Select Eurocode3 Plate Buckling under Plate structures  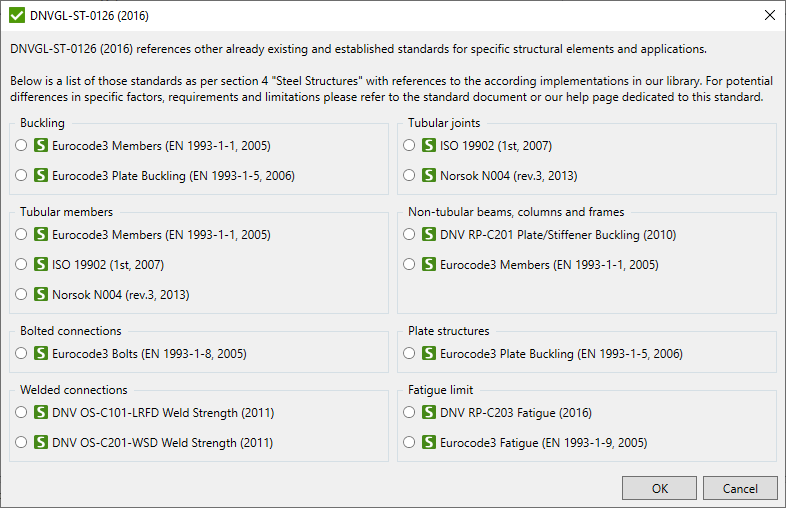pyautogui.click(x=410, y=354)
